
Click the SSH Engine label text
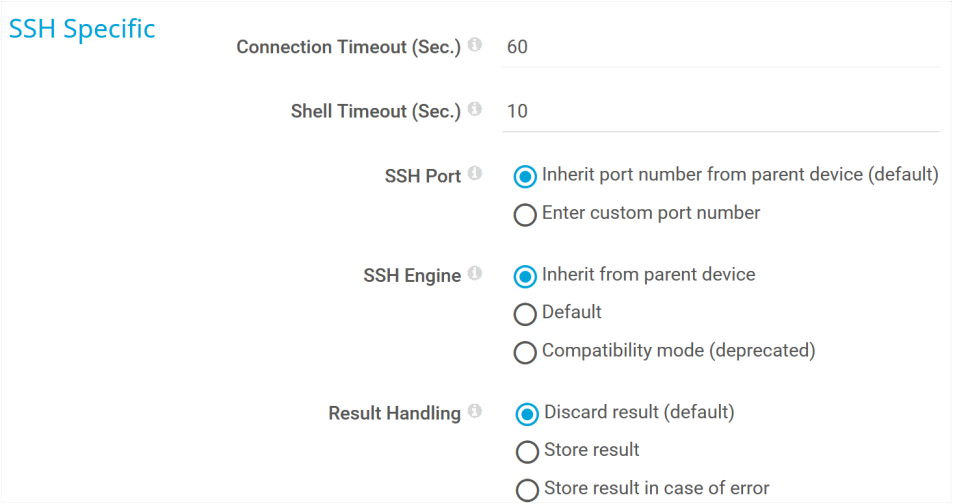point(412,275)
